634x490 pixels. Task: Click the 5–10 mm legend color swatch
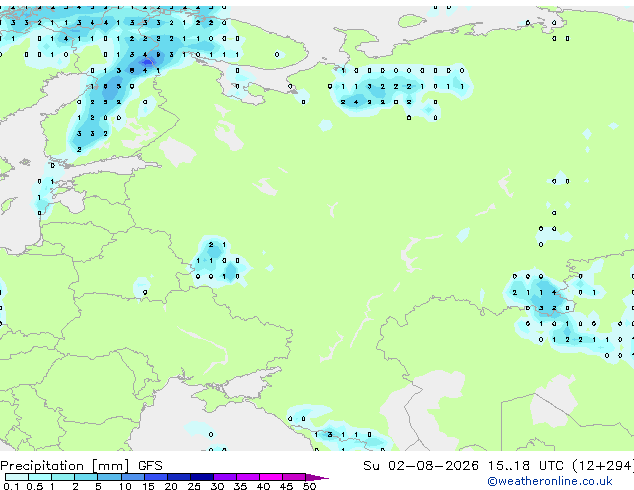pyautogui.click(x=109, y=477)
